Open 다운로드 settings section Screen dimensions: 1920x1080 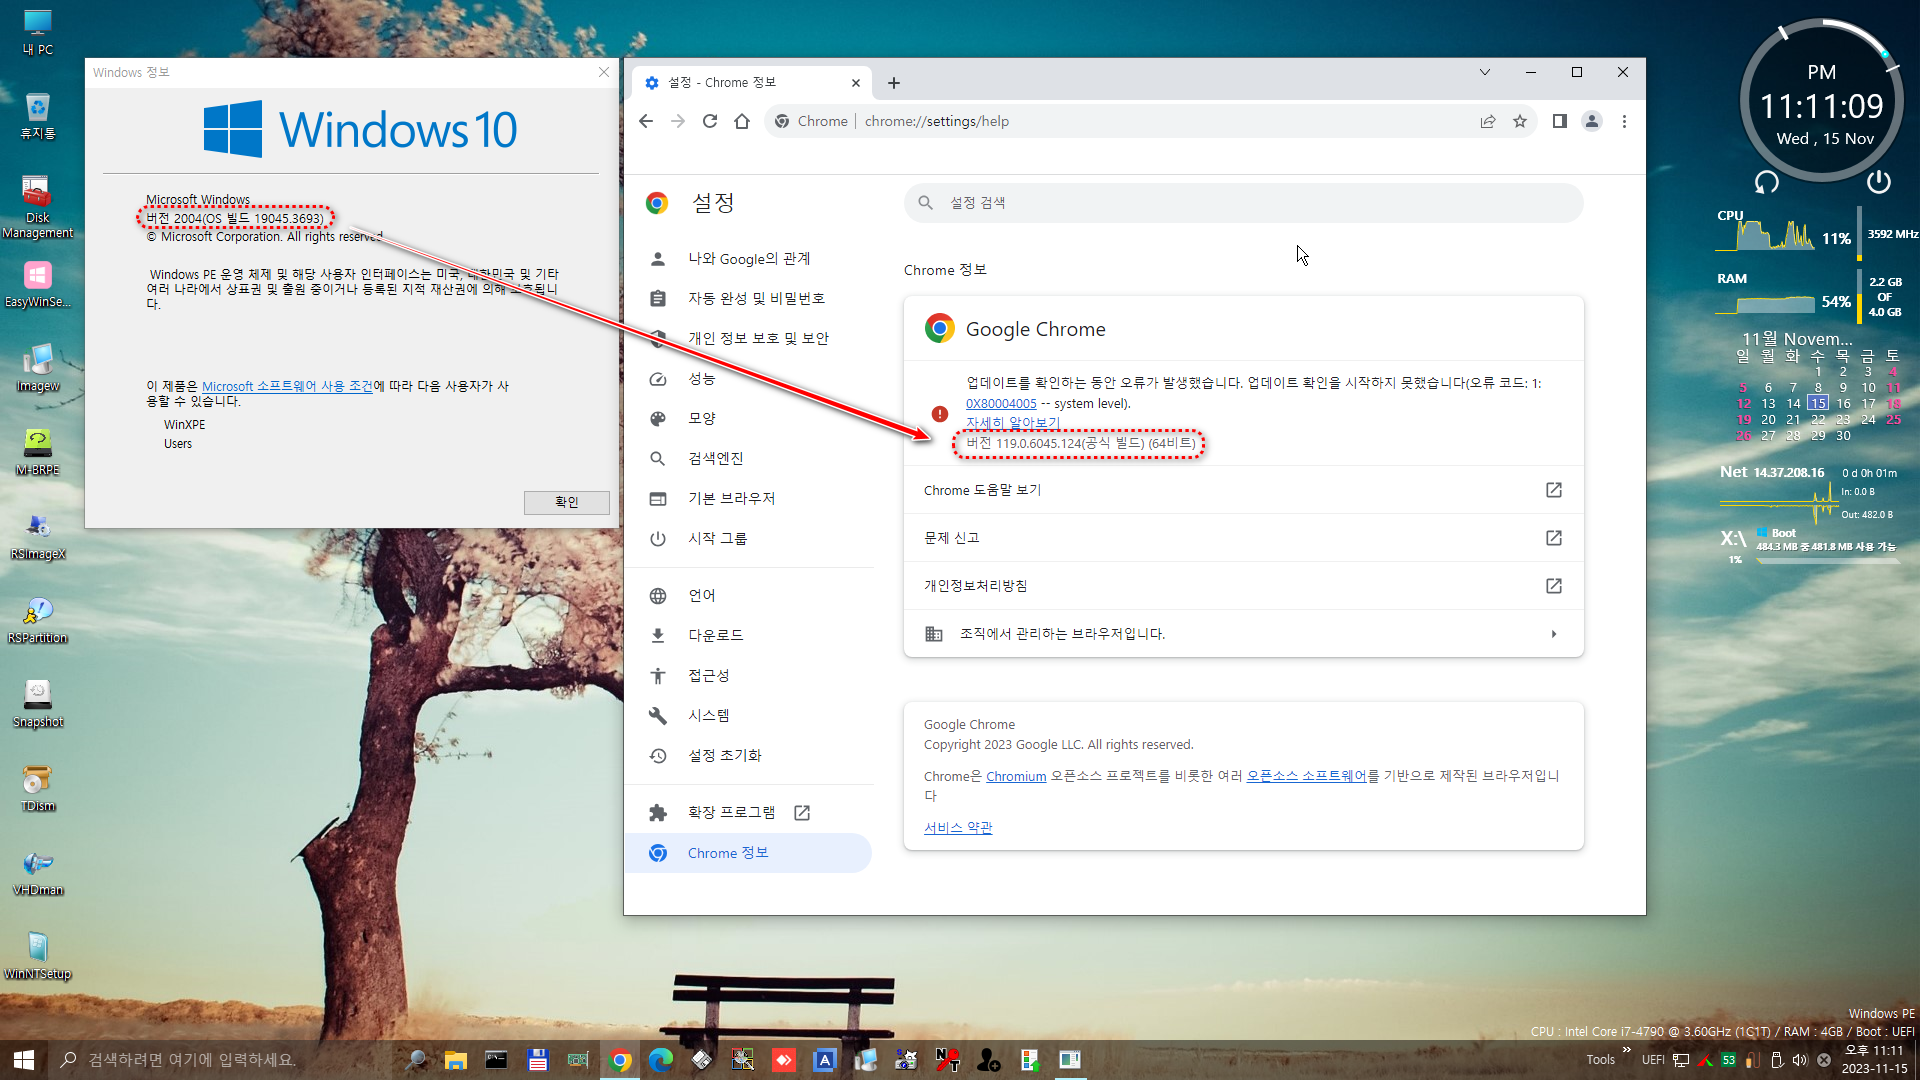coord(749,636)
